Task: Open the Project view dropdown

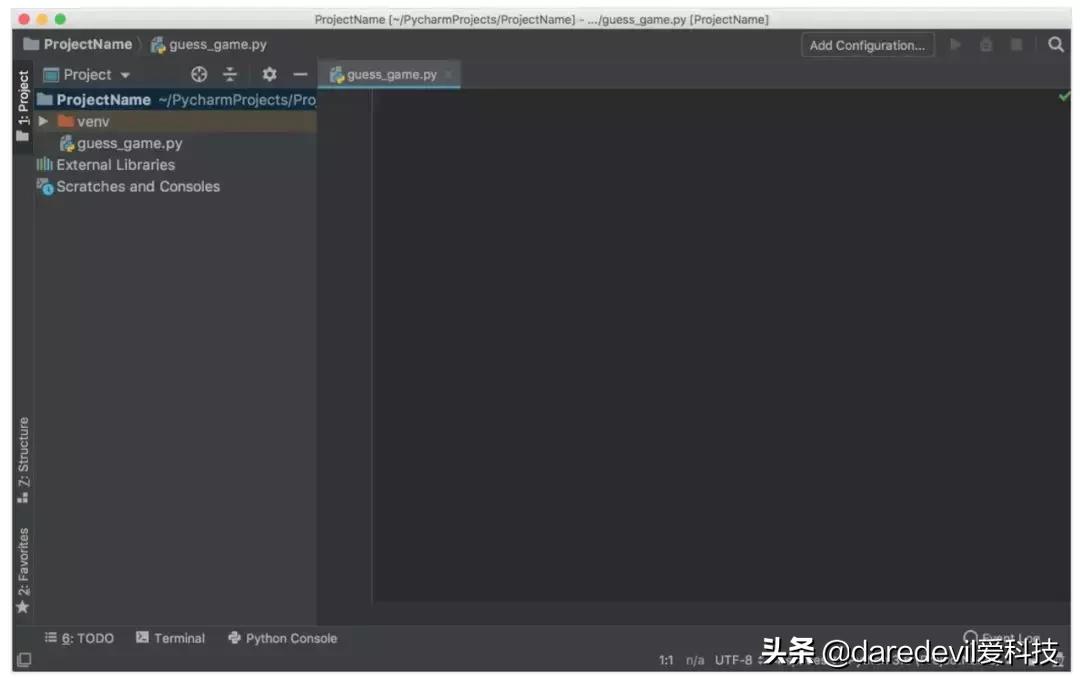Action: pyautogui.click(x=88, y=74)
